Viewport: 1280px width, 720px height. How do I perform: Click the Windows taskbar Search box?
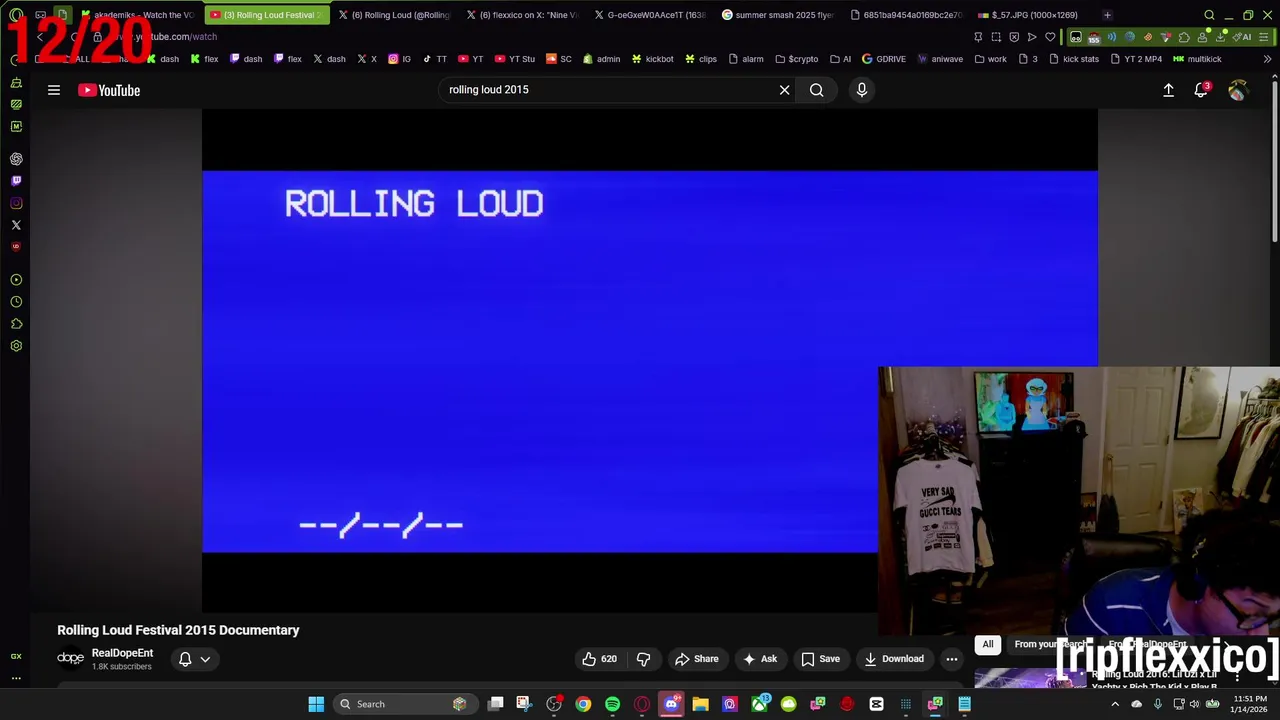404,704
